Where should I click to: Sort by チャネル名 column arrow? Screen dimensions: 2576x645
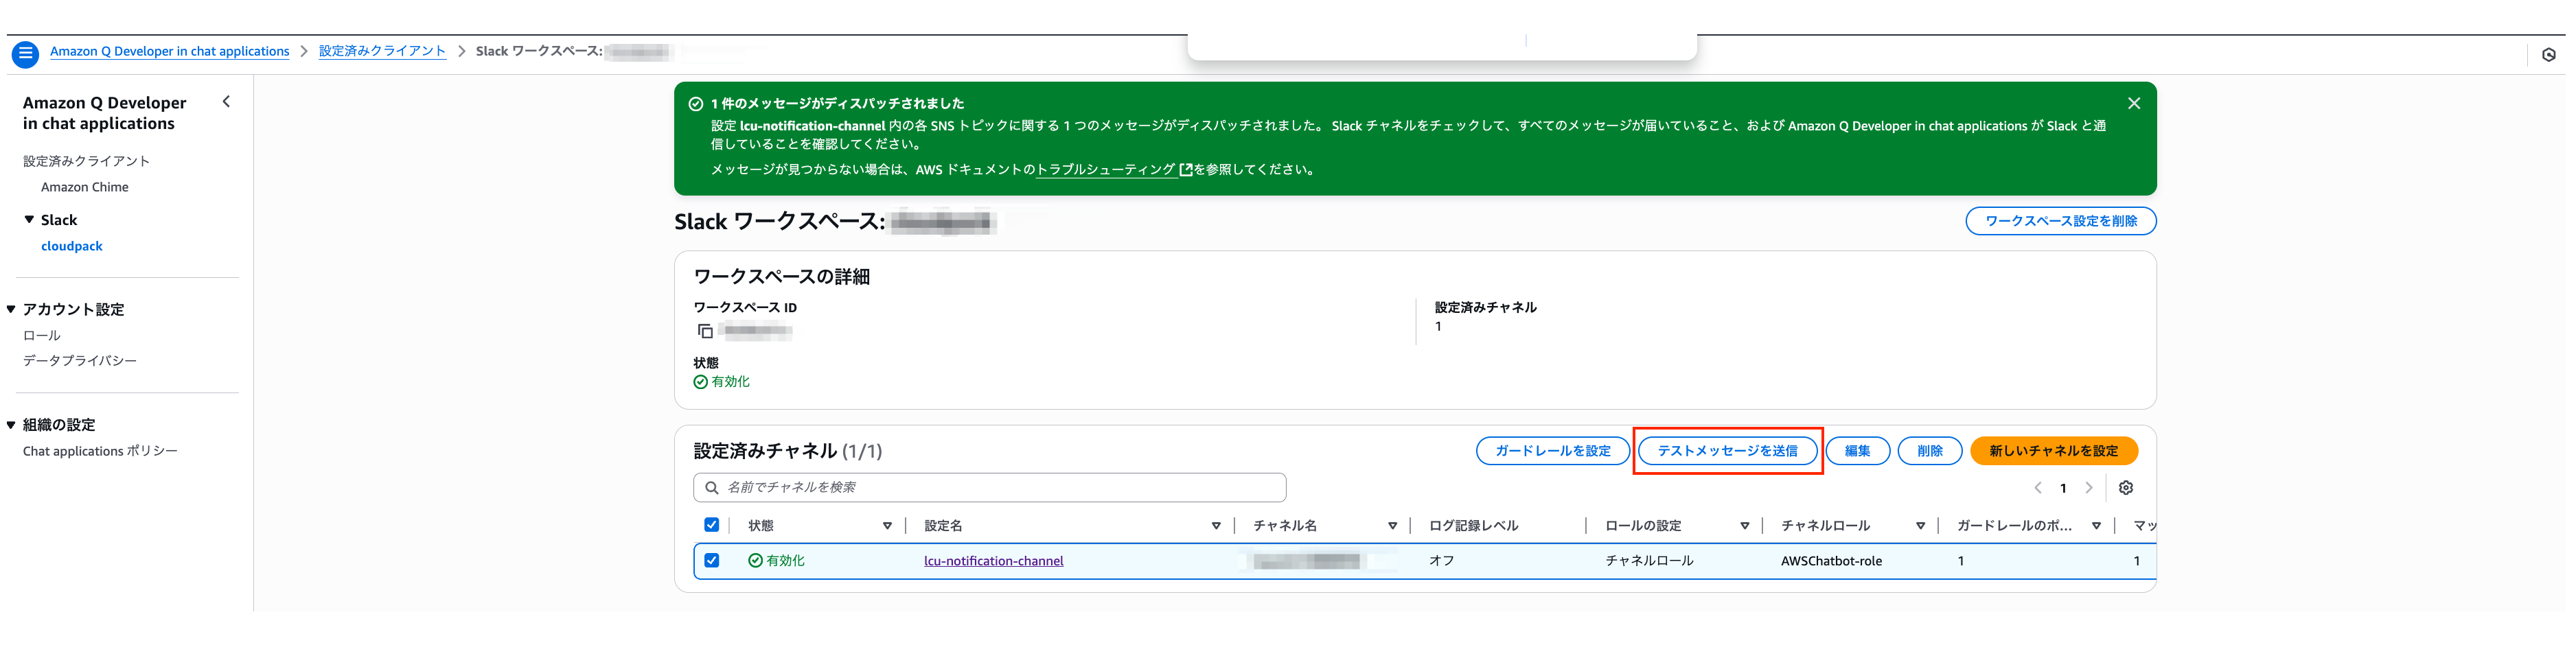(x=1392, y=526)
